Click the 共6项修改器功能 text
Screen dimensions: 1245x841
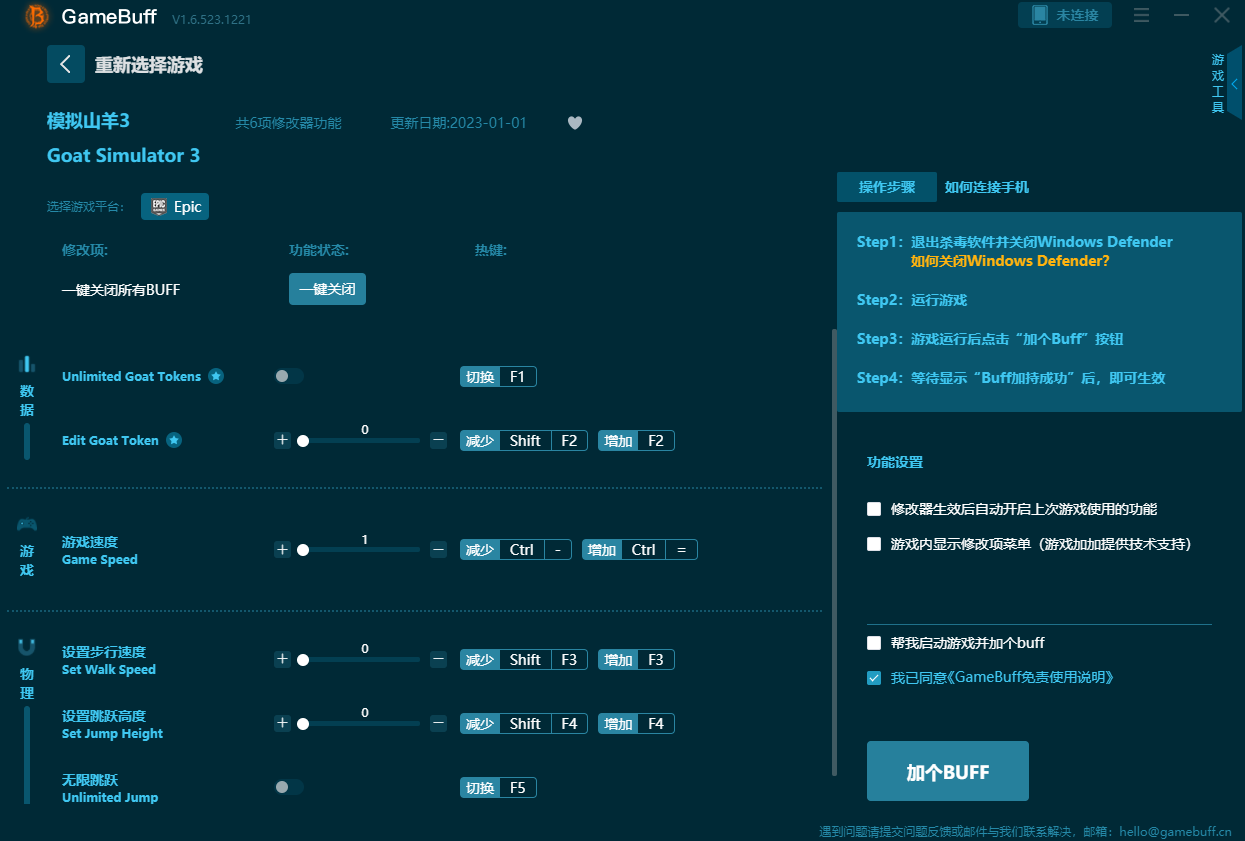point(288,123)
